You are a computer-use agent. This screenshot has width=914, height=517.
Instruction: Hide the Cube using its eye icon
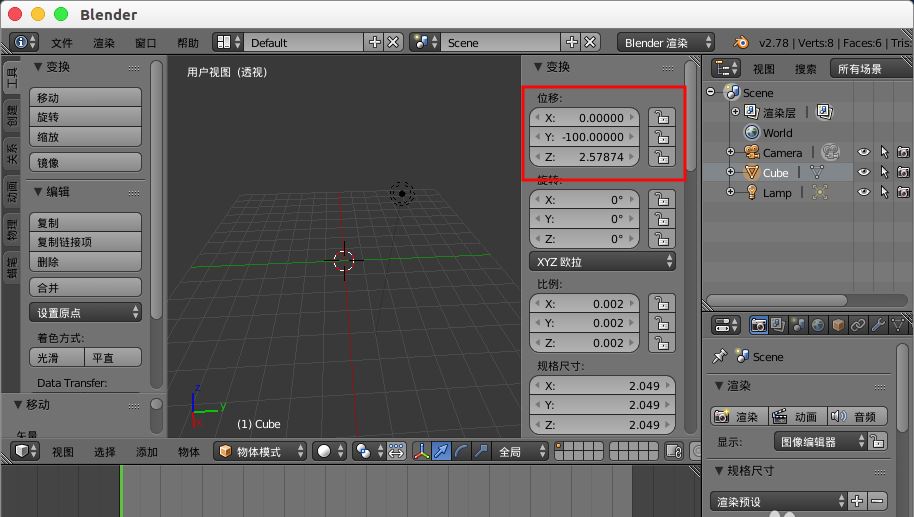click(x=864, y=172)
